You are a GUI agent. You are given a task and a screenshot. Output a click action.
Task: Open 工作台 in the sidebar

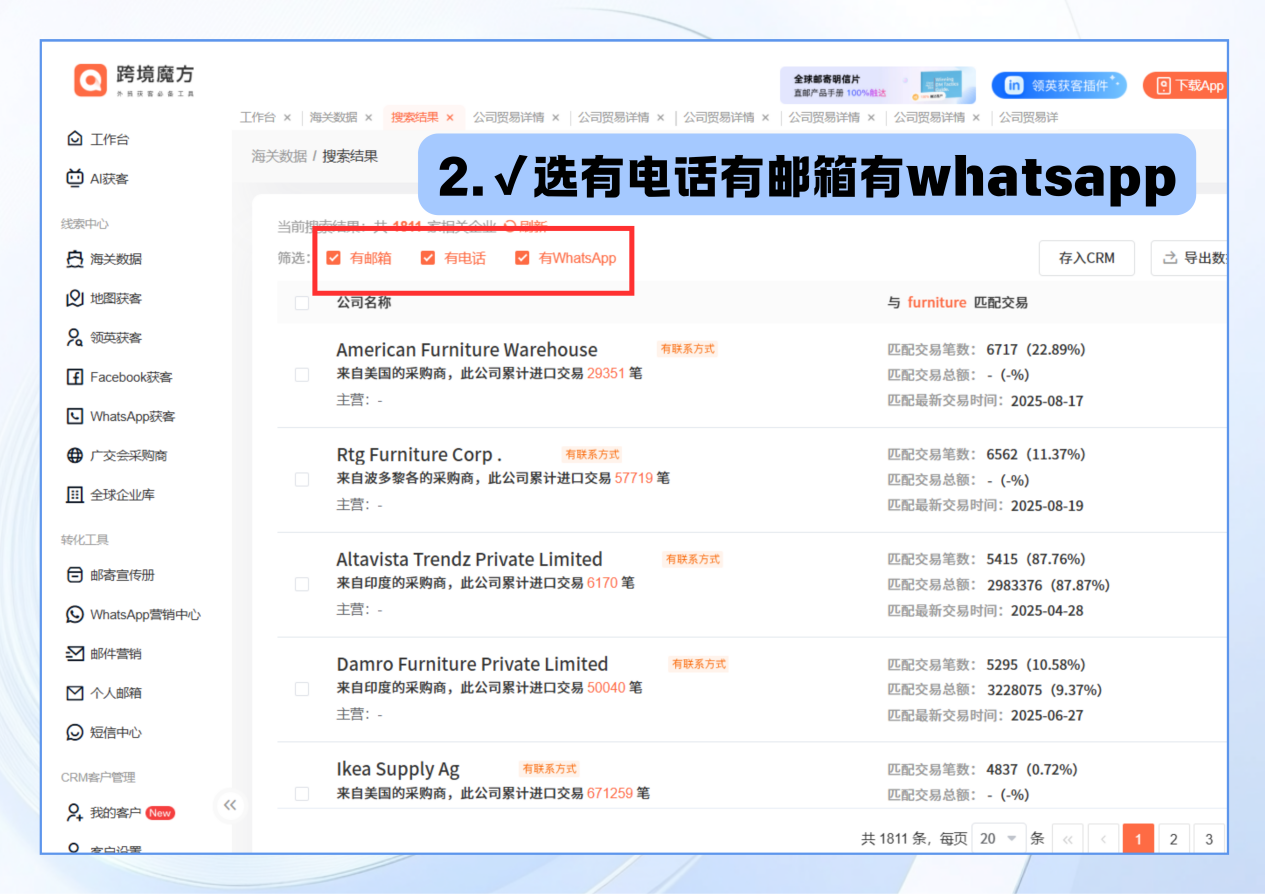click(98, 139)
